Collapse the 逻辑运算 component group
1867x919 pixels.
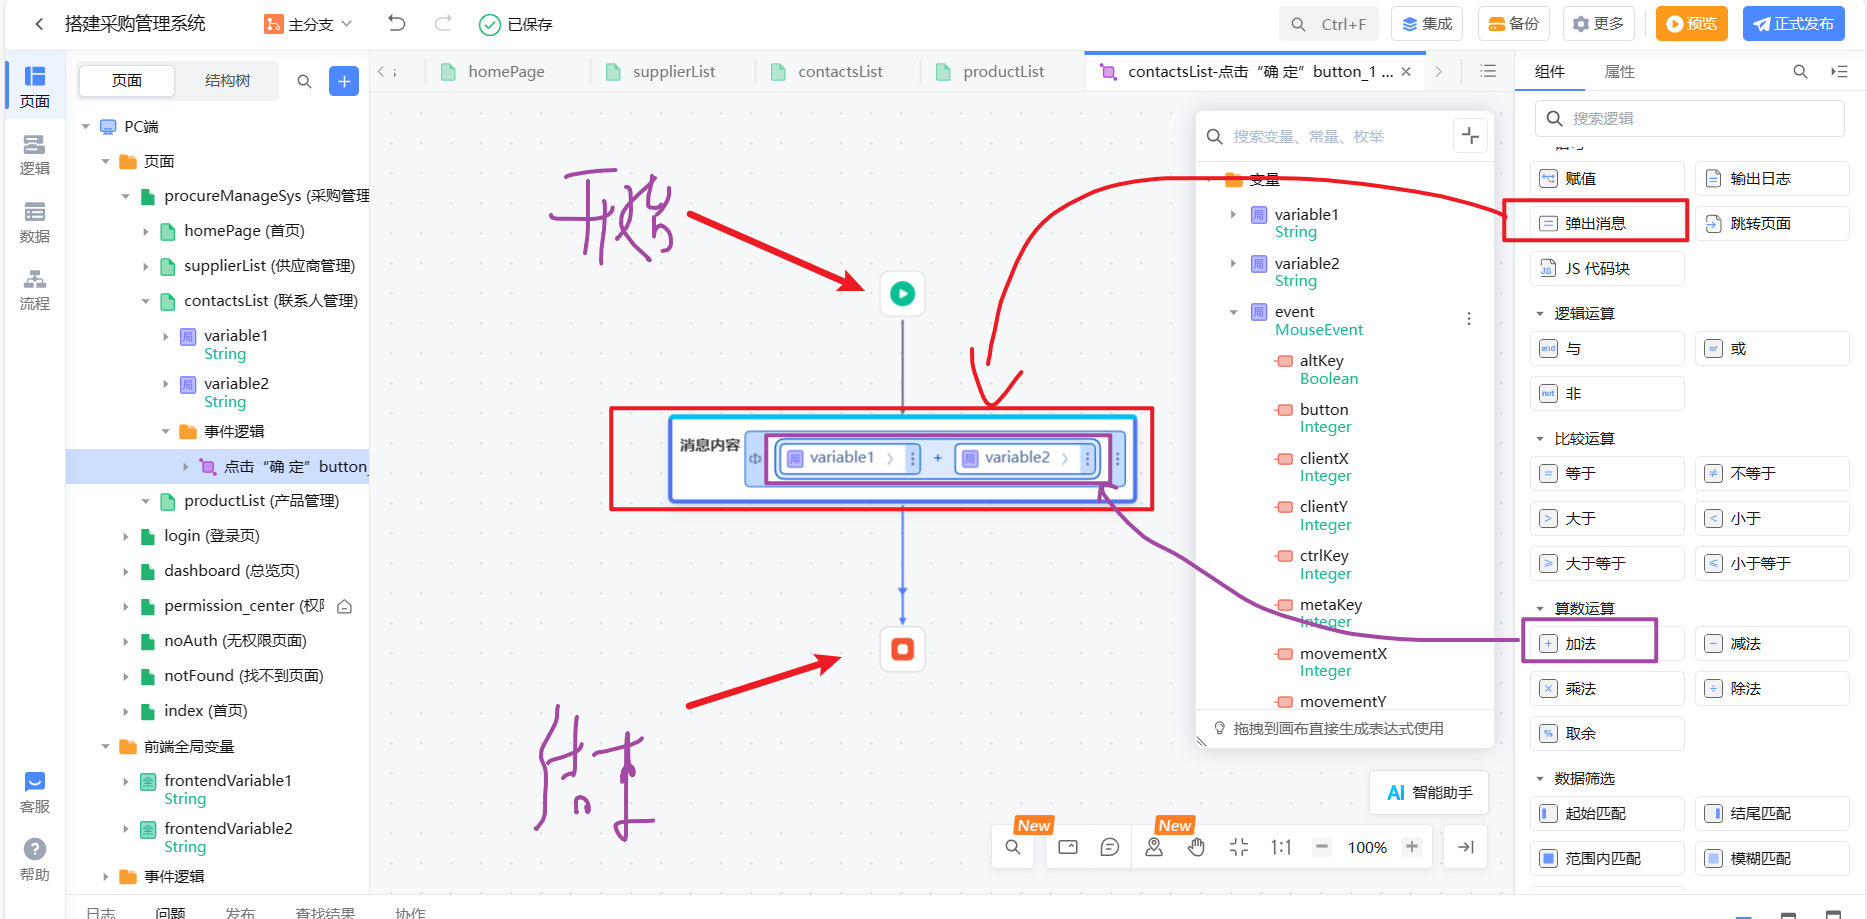click(1540, 314)
